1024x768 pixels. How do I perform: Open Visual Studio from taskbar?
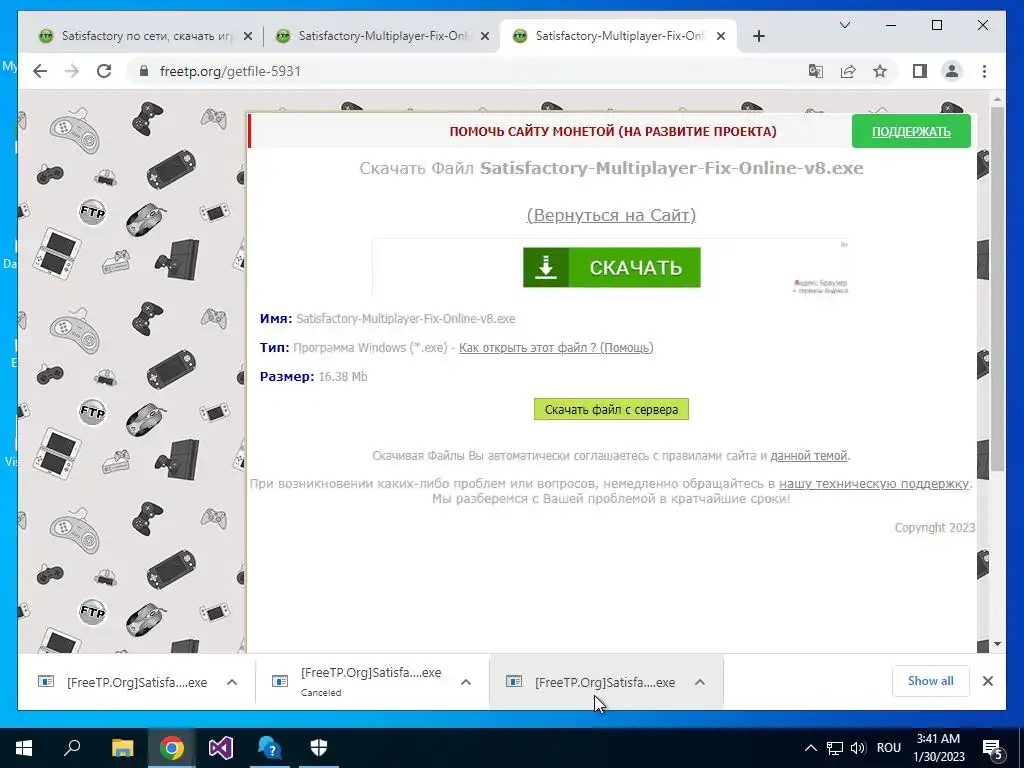[x=221, y=748]
